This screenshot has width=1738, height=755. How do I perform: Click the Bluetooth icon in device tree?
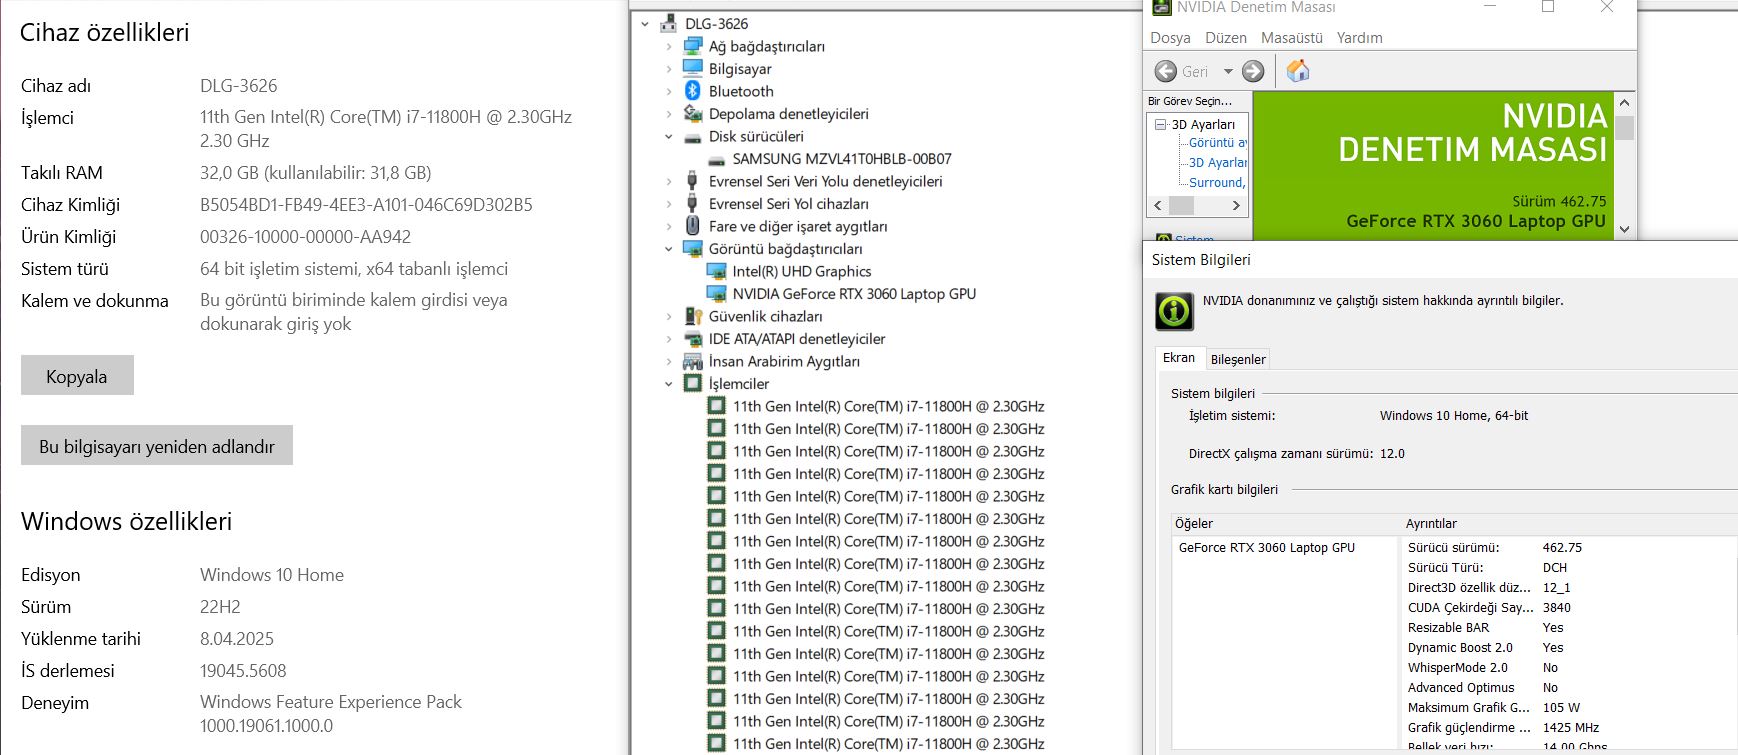point(693,90)
